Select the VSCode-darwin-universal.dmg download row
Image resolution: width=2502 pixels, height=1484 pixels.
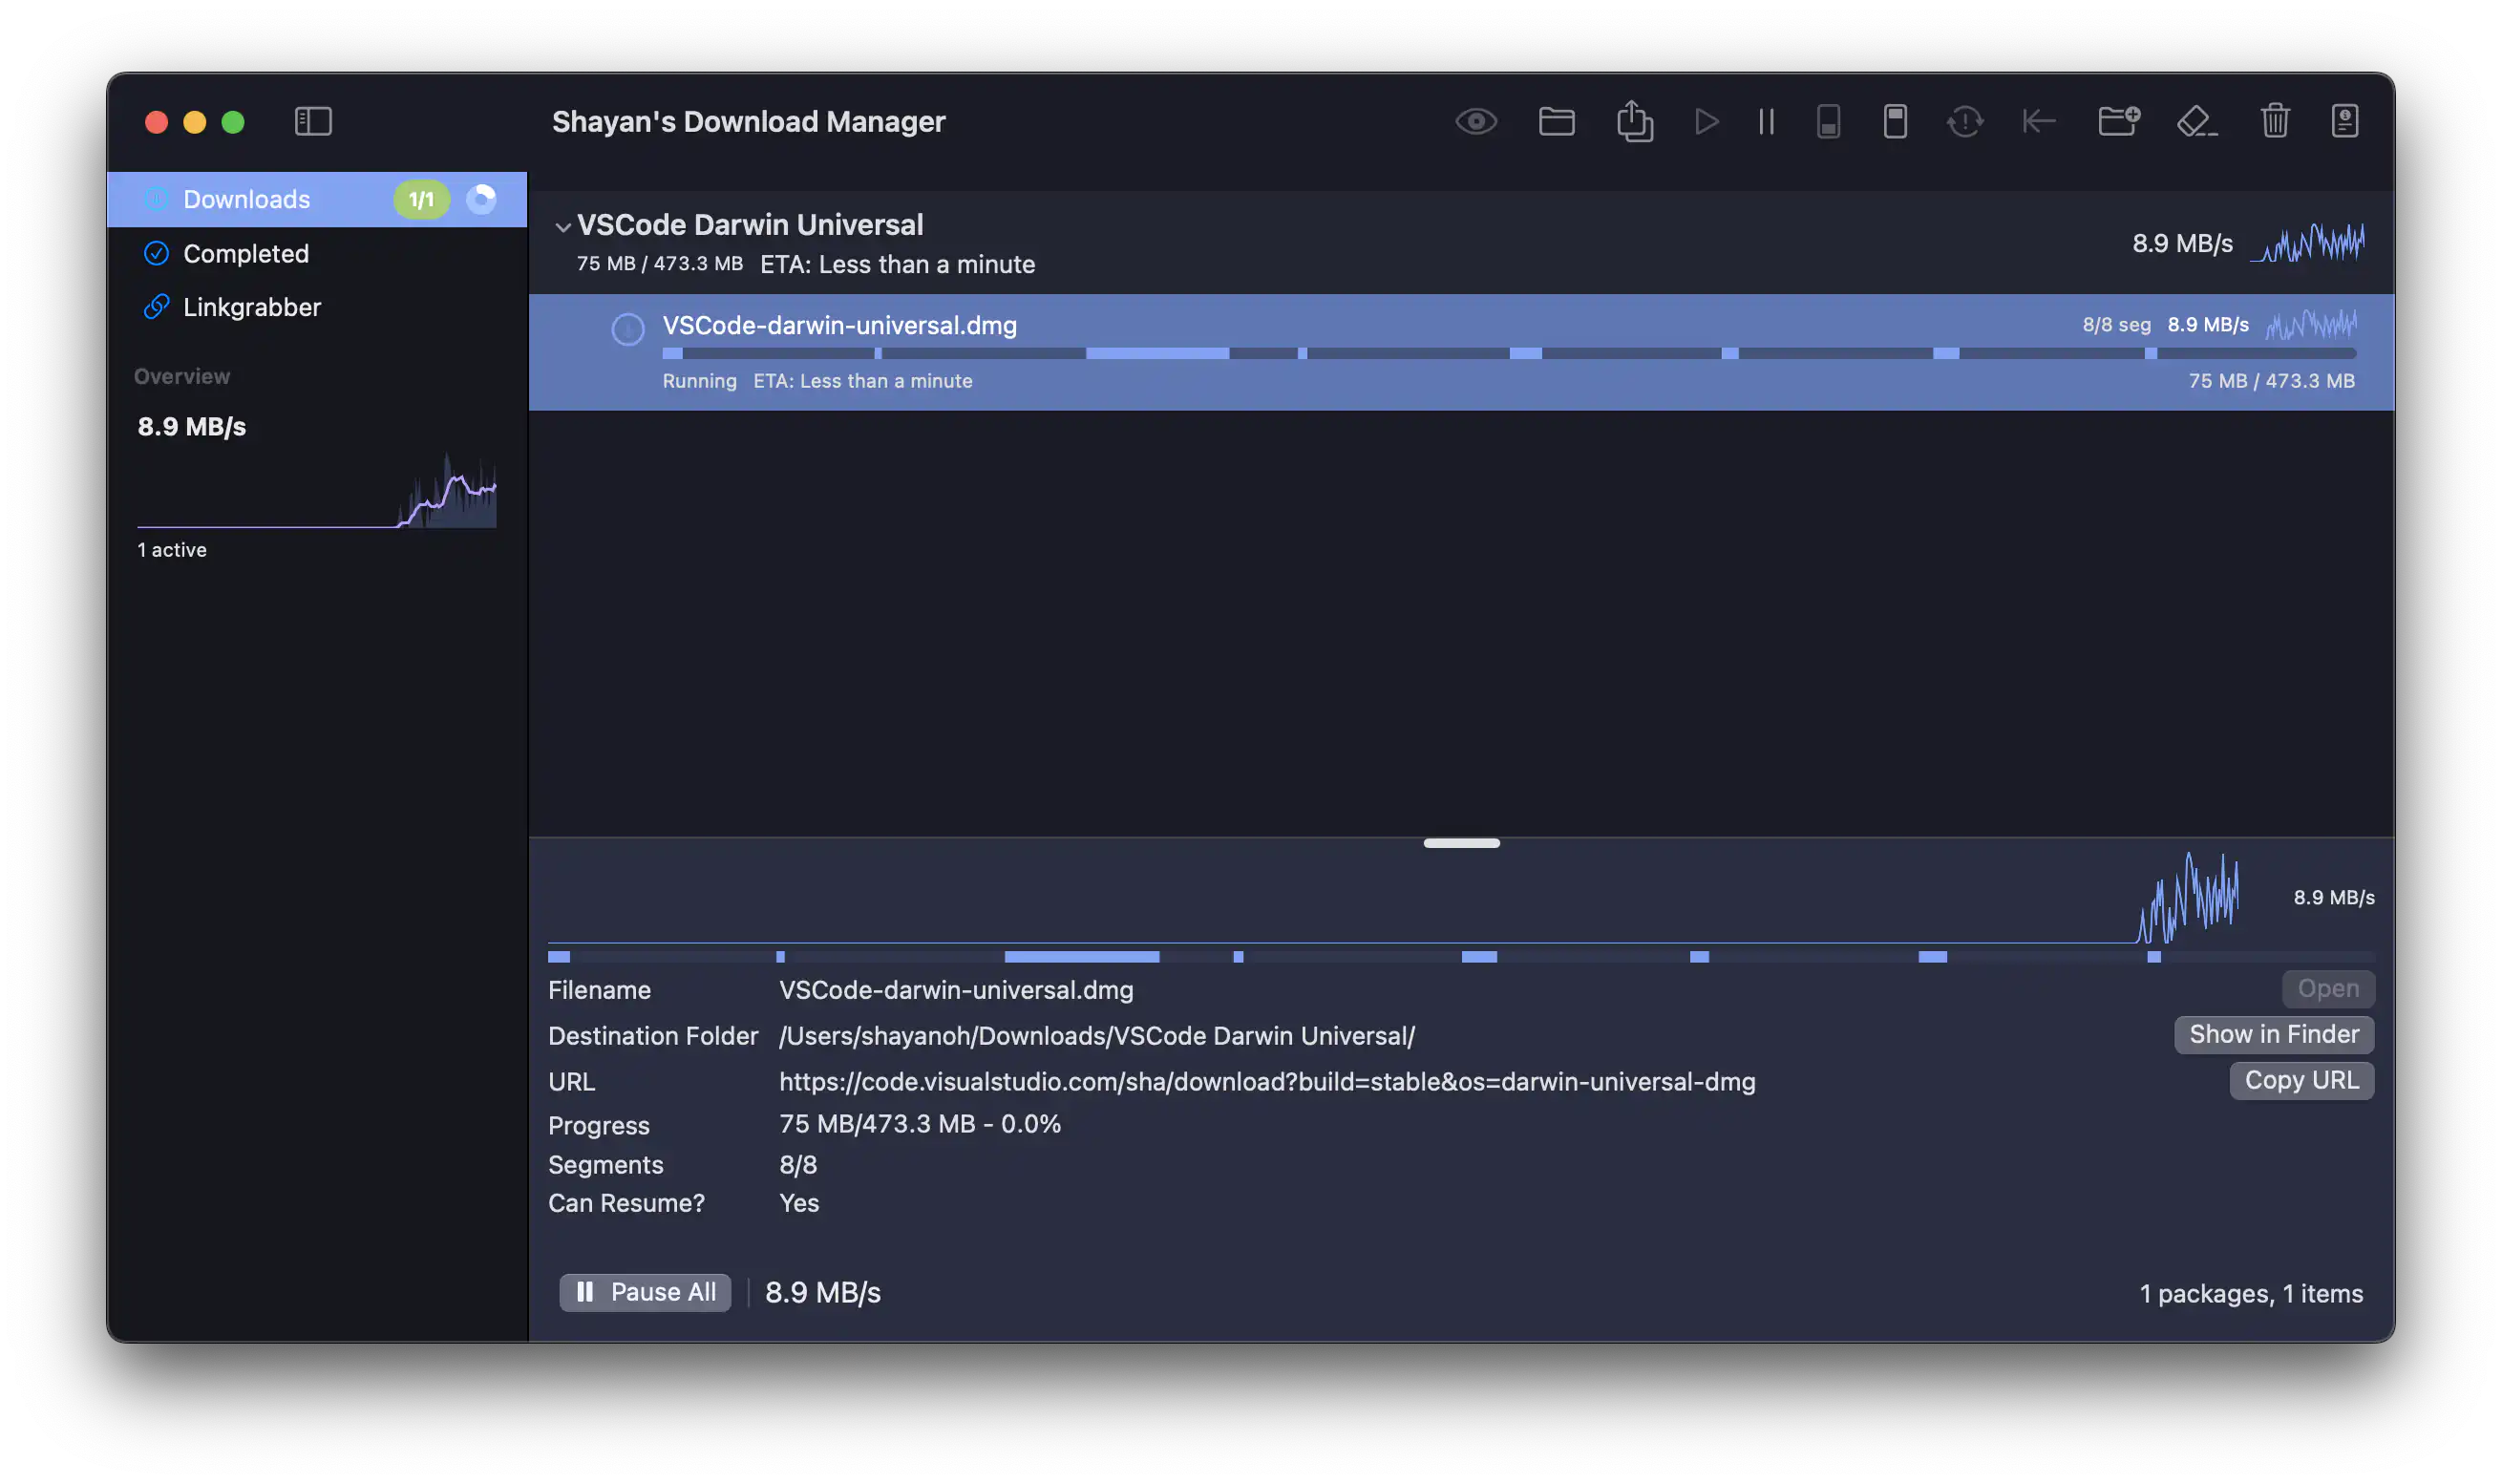pos(1461,352)
